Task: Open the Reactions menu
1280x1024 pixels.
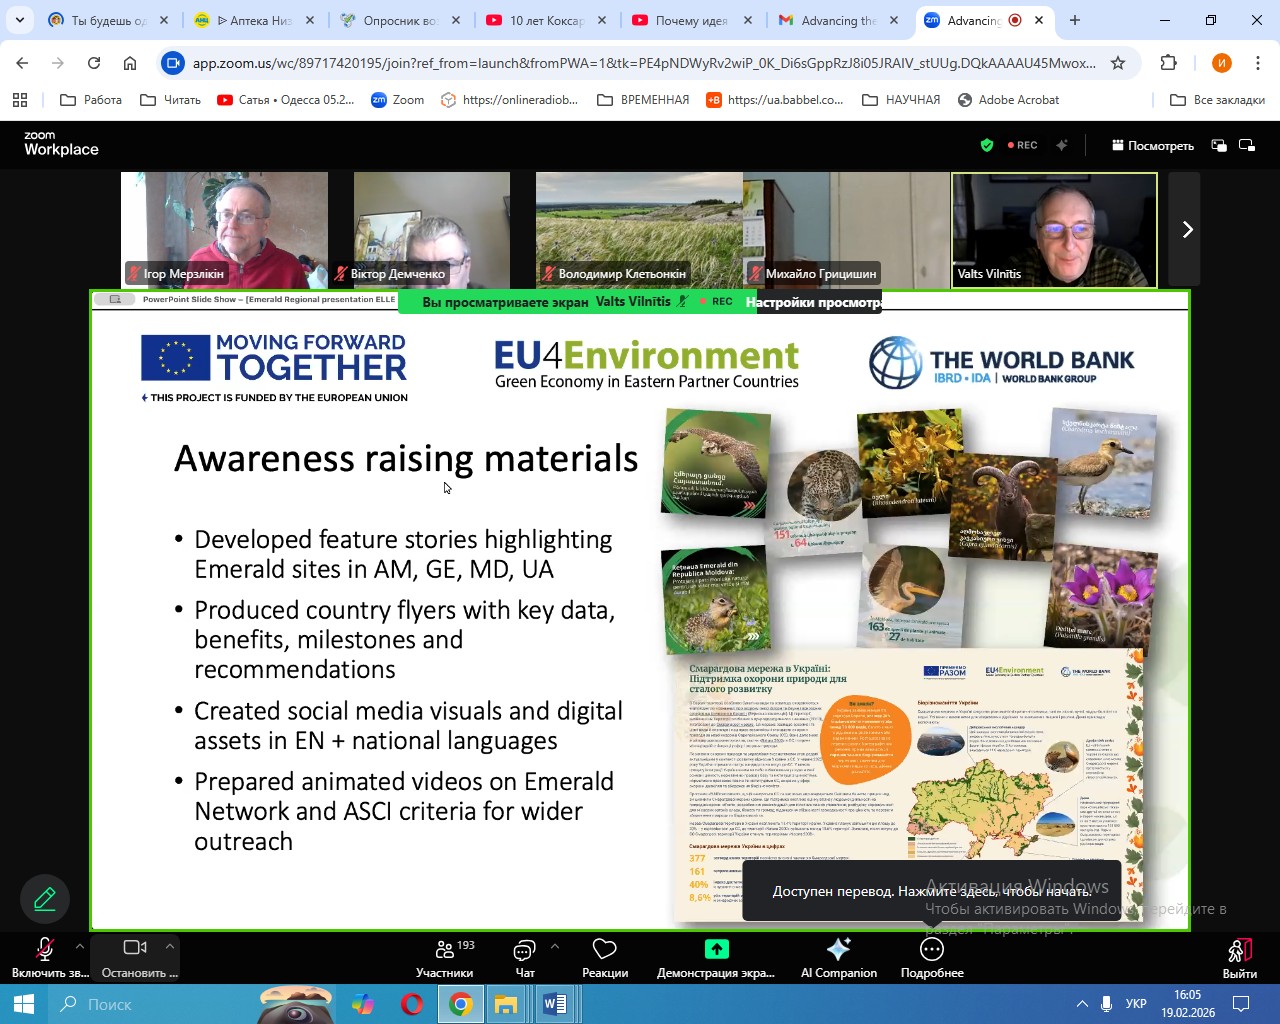Action: pos(604,957)
